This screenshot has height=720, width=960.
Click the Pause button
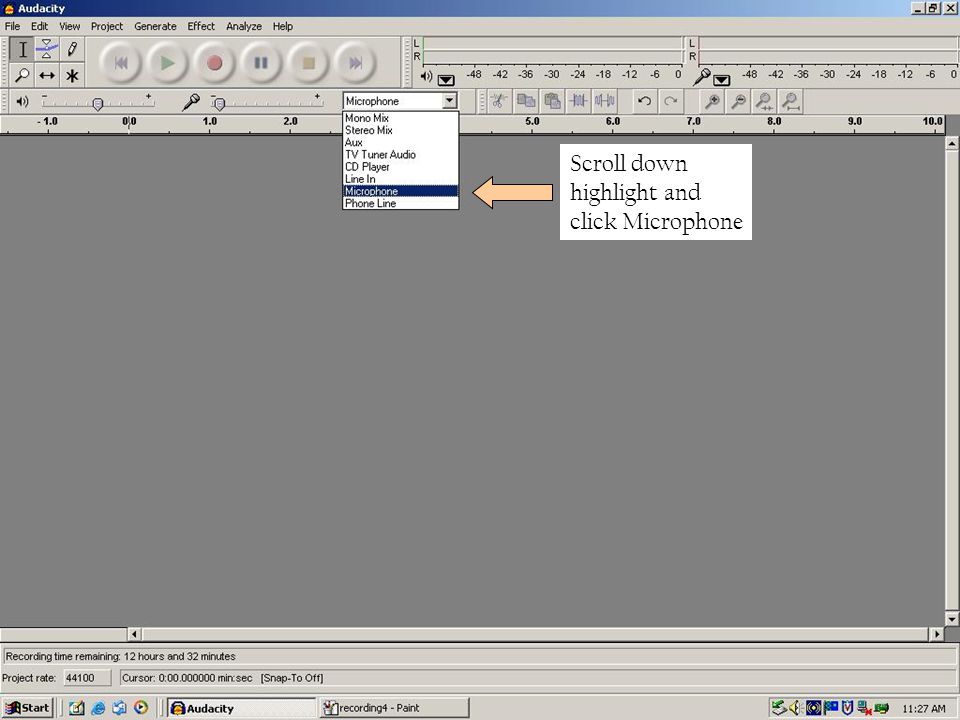pyautogui.click(x=261, y=62)
